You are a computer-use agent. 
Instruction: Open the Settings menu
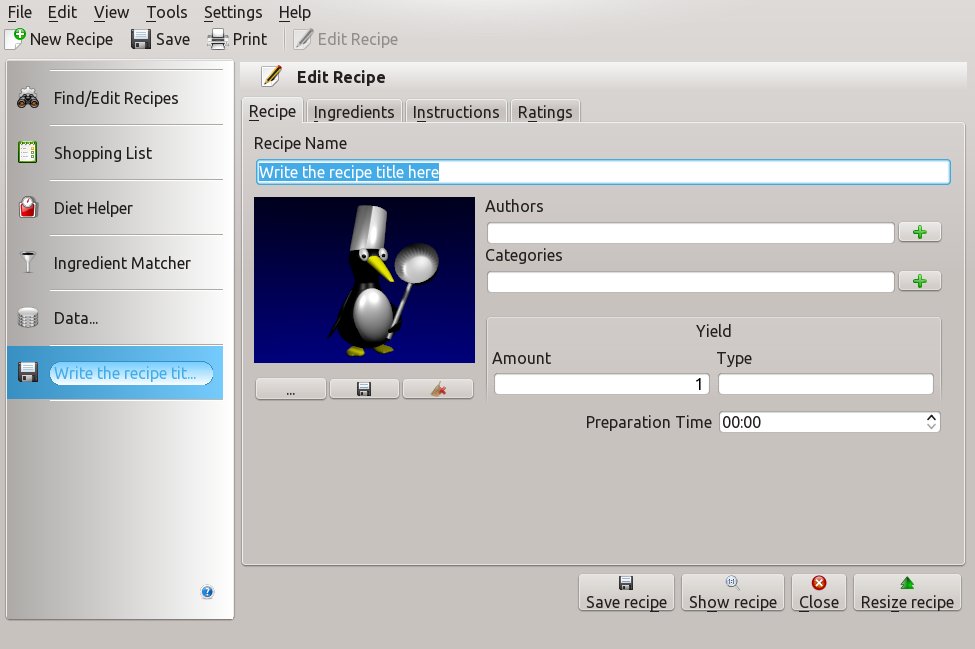click(233, 12)
